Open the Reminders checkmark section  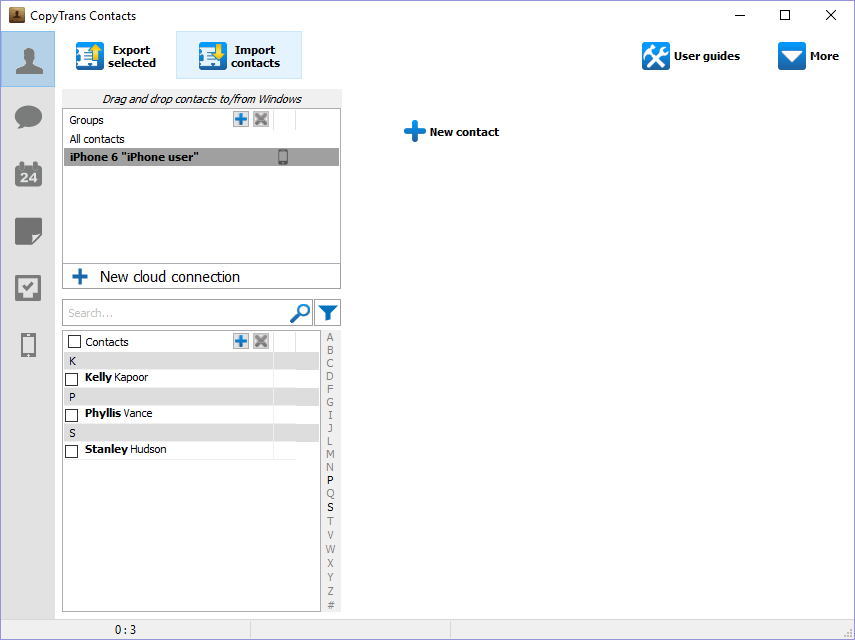[28, 288]
